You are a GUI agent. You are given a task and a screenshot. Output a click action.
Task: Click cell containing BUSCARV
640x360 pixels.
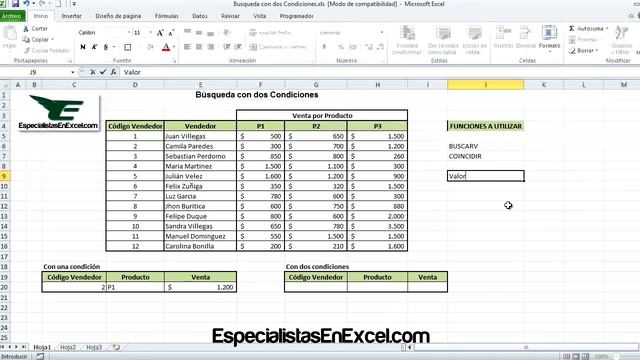[486, 146]
